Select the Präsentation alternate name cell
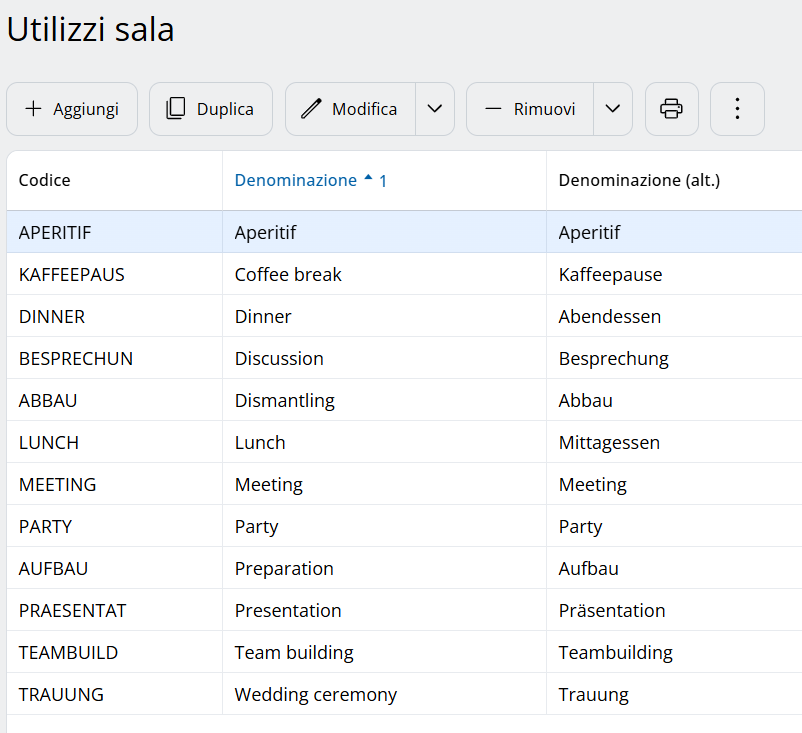The image size is (802, 733). point(611,610)
